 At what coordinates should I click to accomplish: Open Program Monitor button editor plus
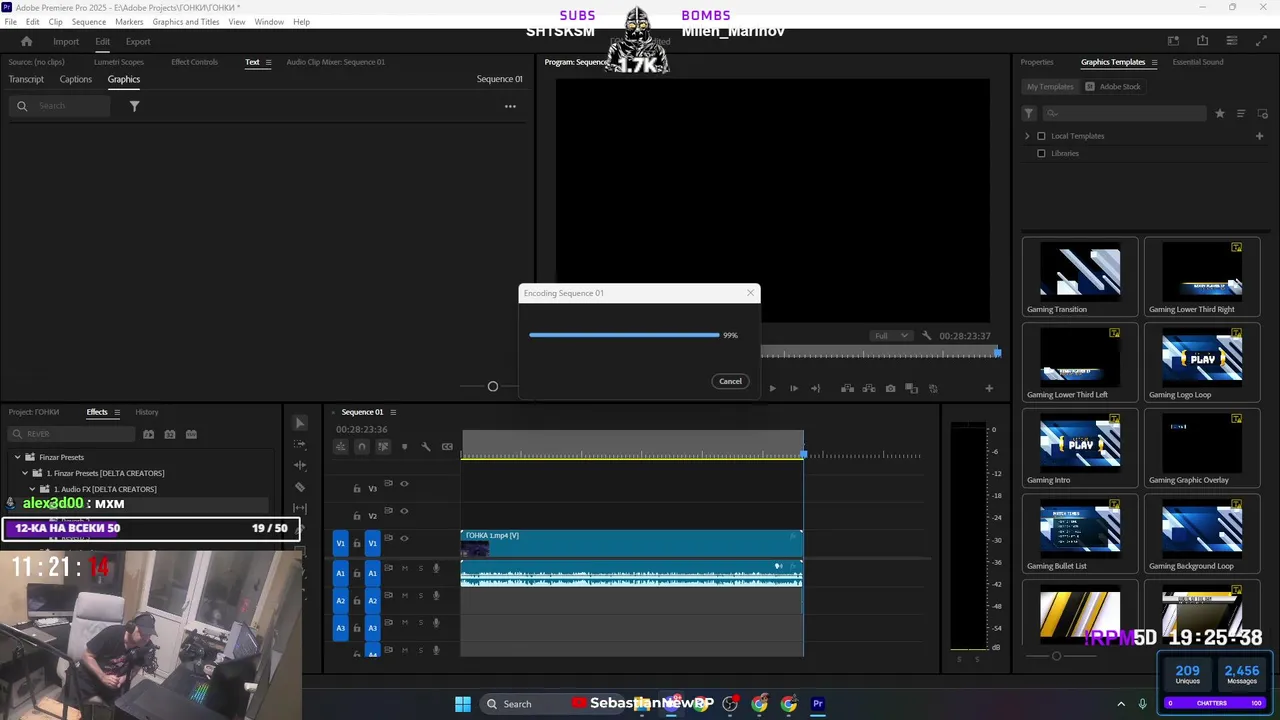(989, 388)
